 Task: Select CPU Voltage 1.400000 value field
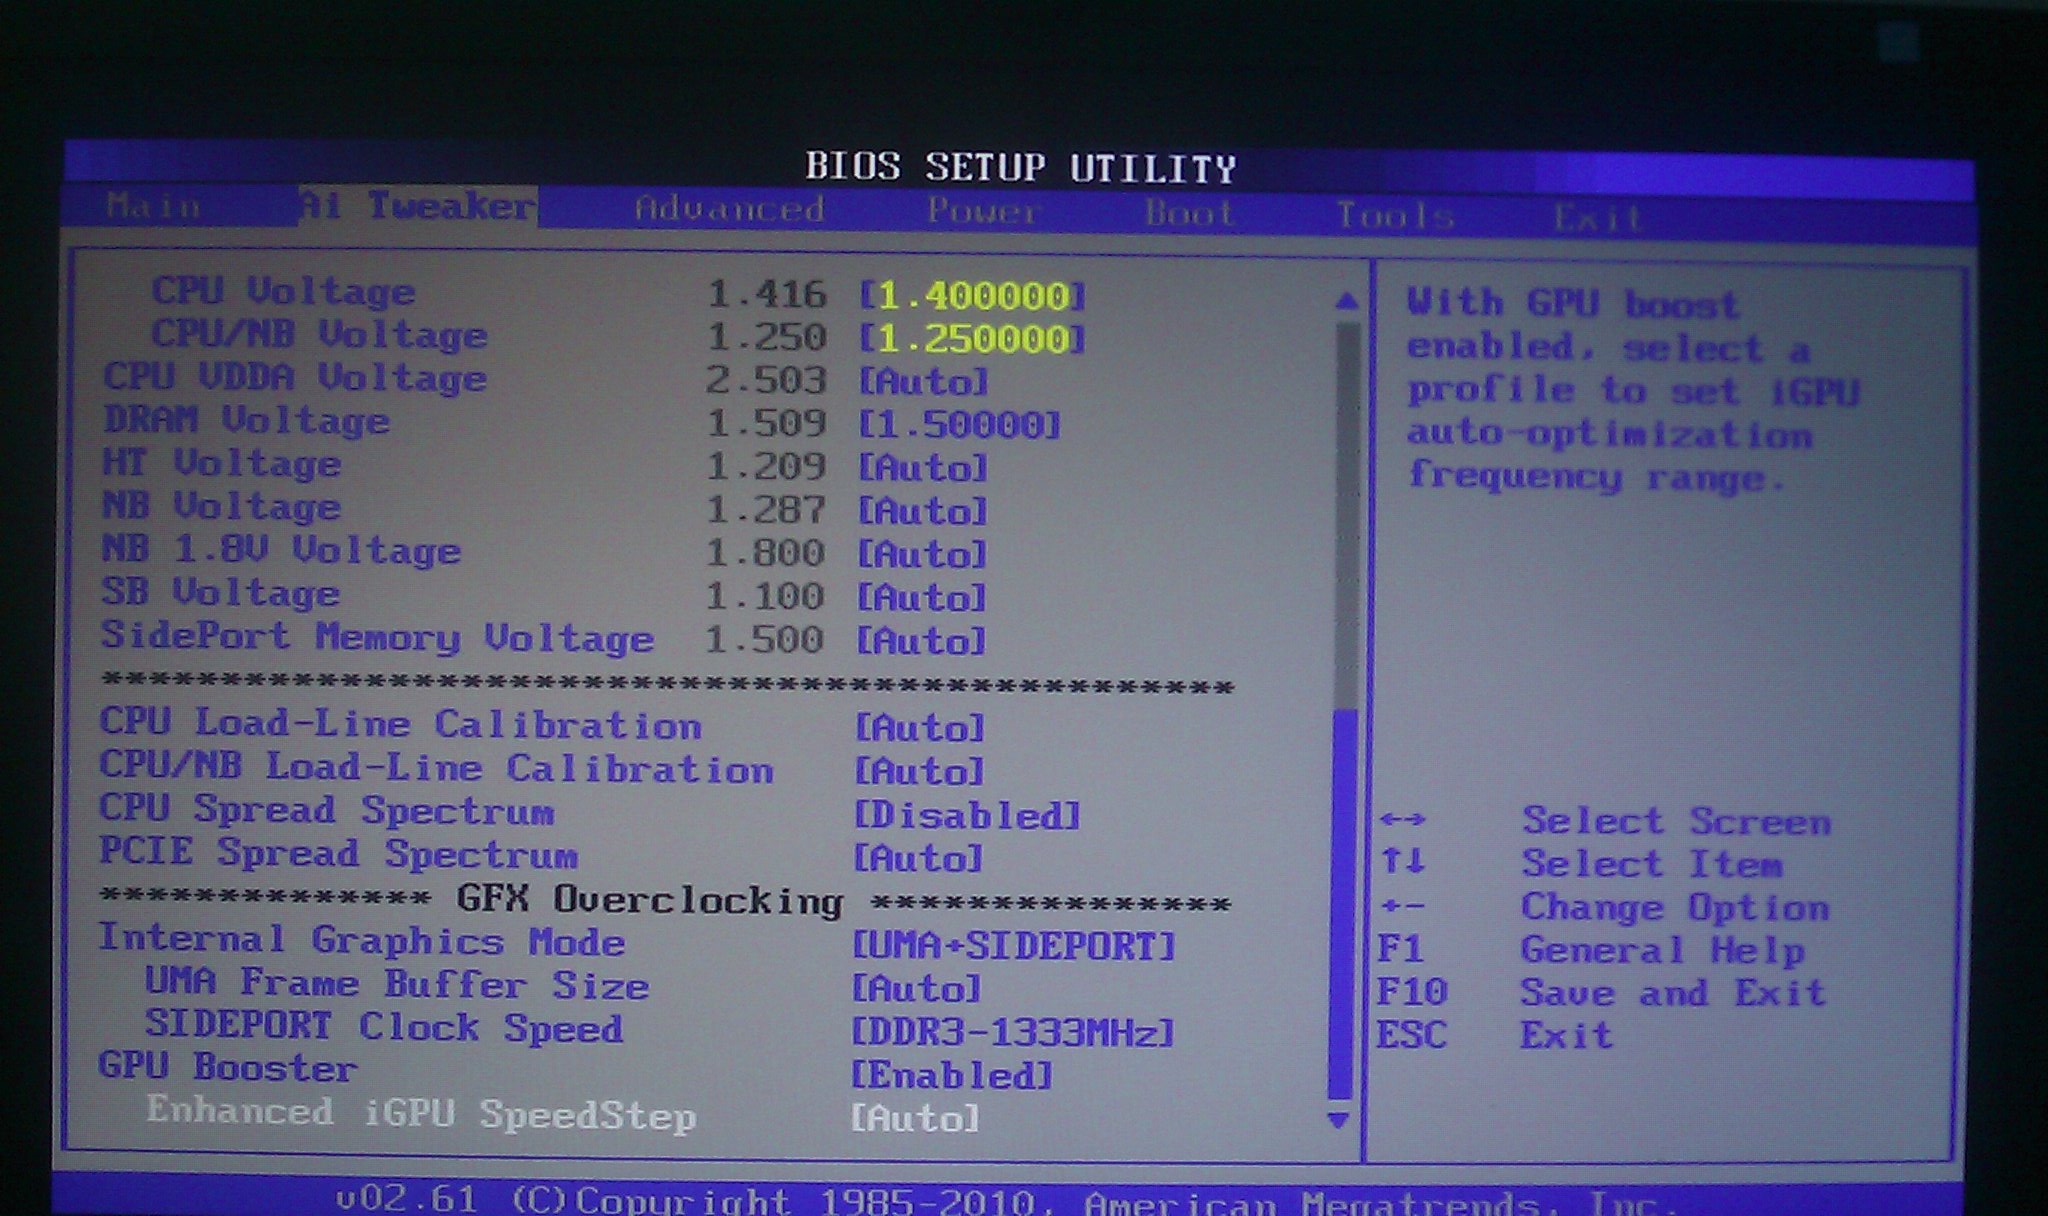[972, 296]
